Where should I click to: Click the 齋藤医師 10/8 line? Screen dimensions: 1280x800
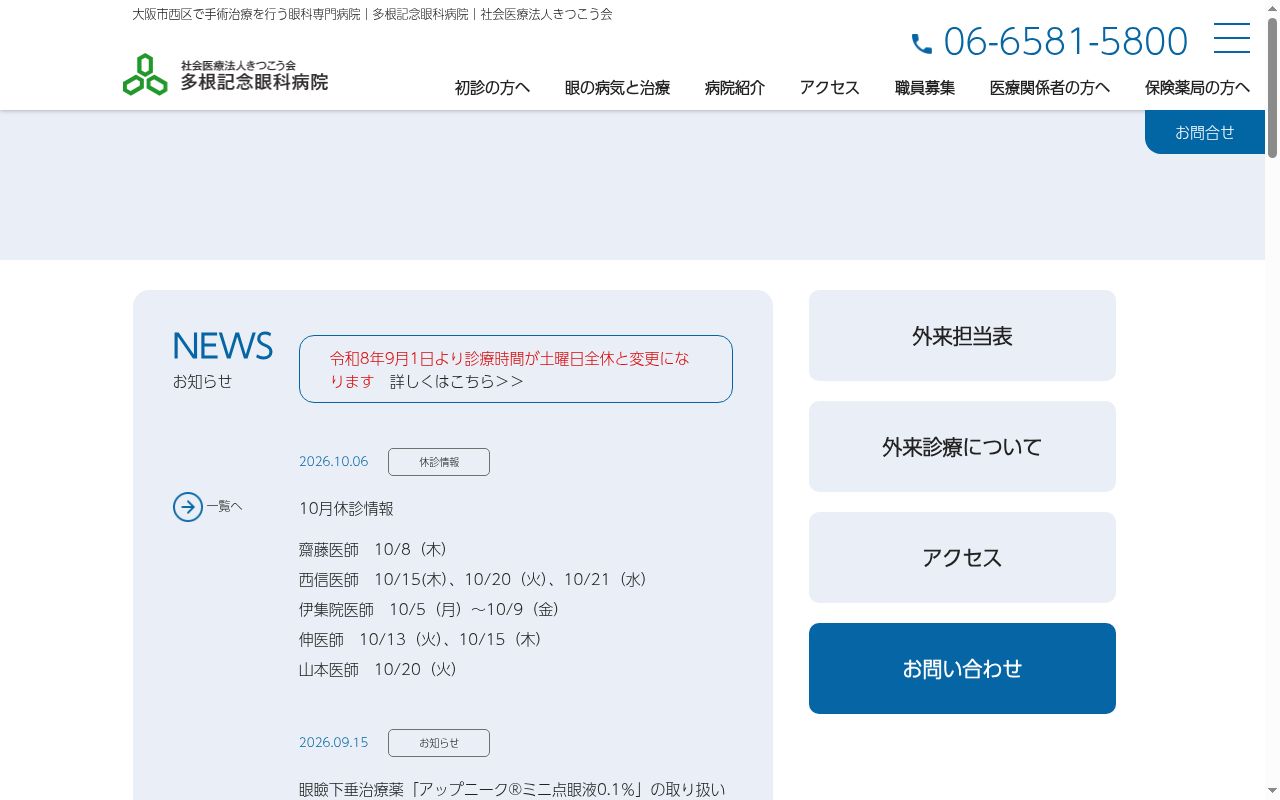pyautogui.click(x=374, y=550)
